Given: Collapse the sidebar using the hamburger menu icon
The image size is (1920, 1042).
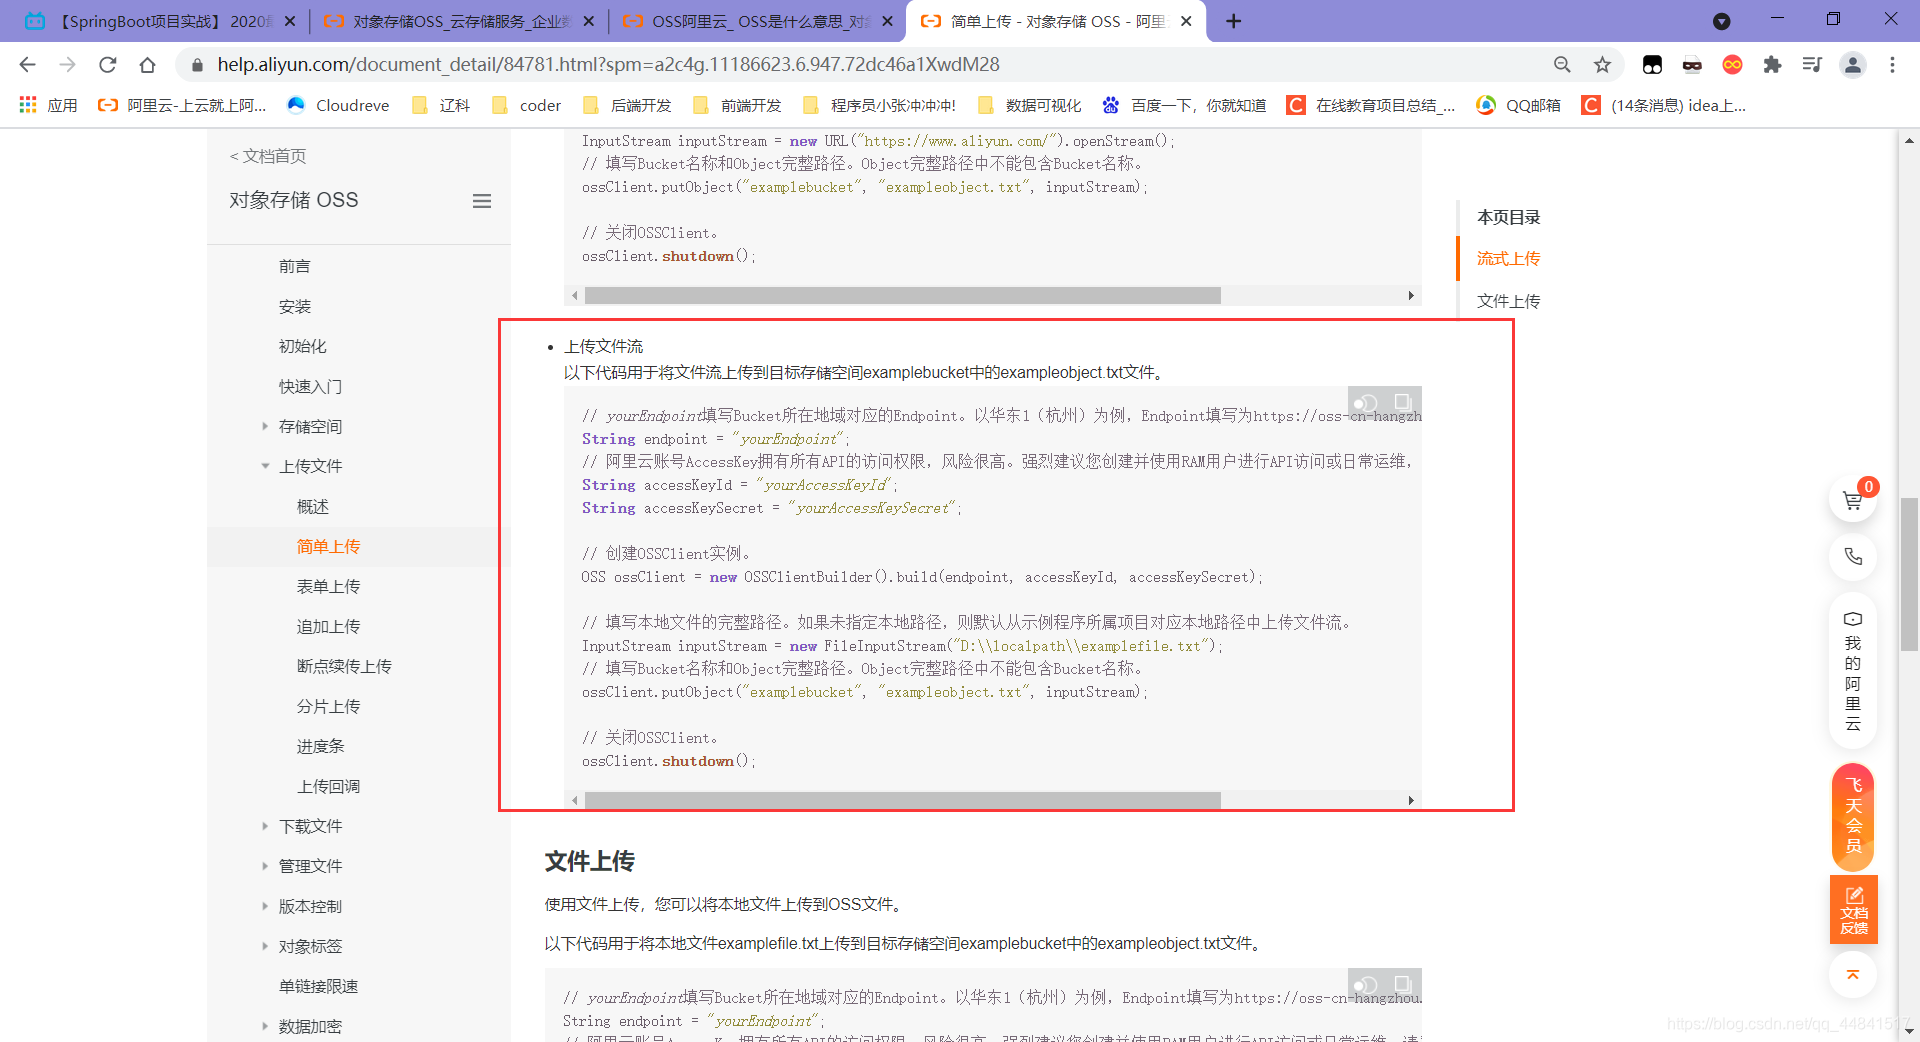Looking at the screenshot, I should coord(482,201).
